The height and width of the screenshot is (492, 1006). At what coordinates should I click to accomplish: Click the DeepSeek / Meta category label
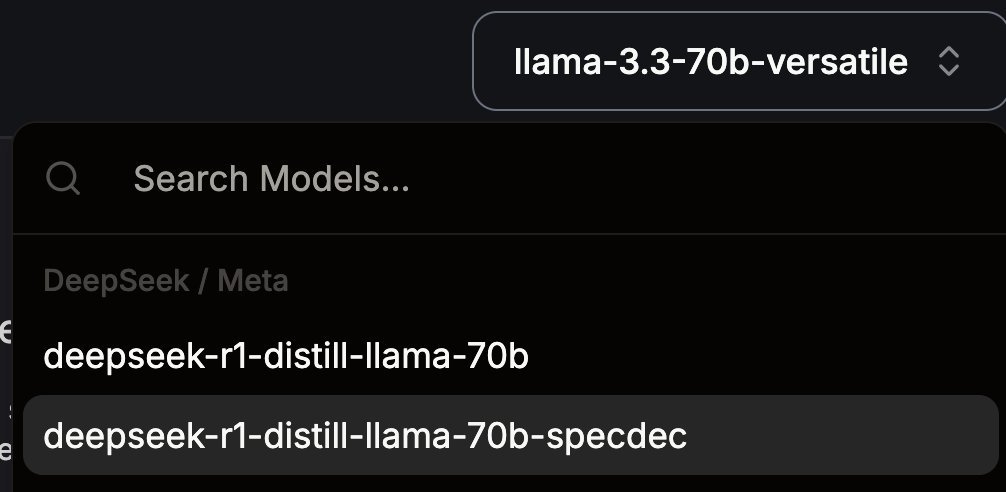pos(166,281)
